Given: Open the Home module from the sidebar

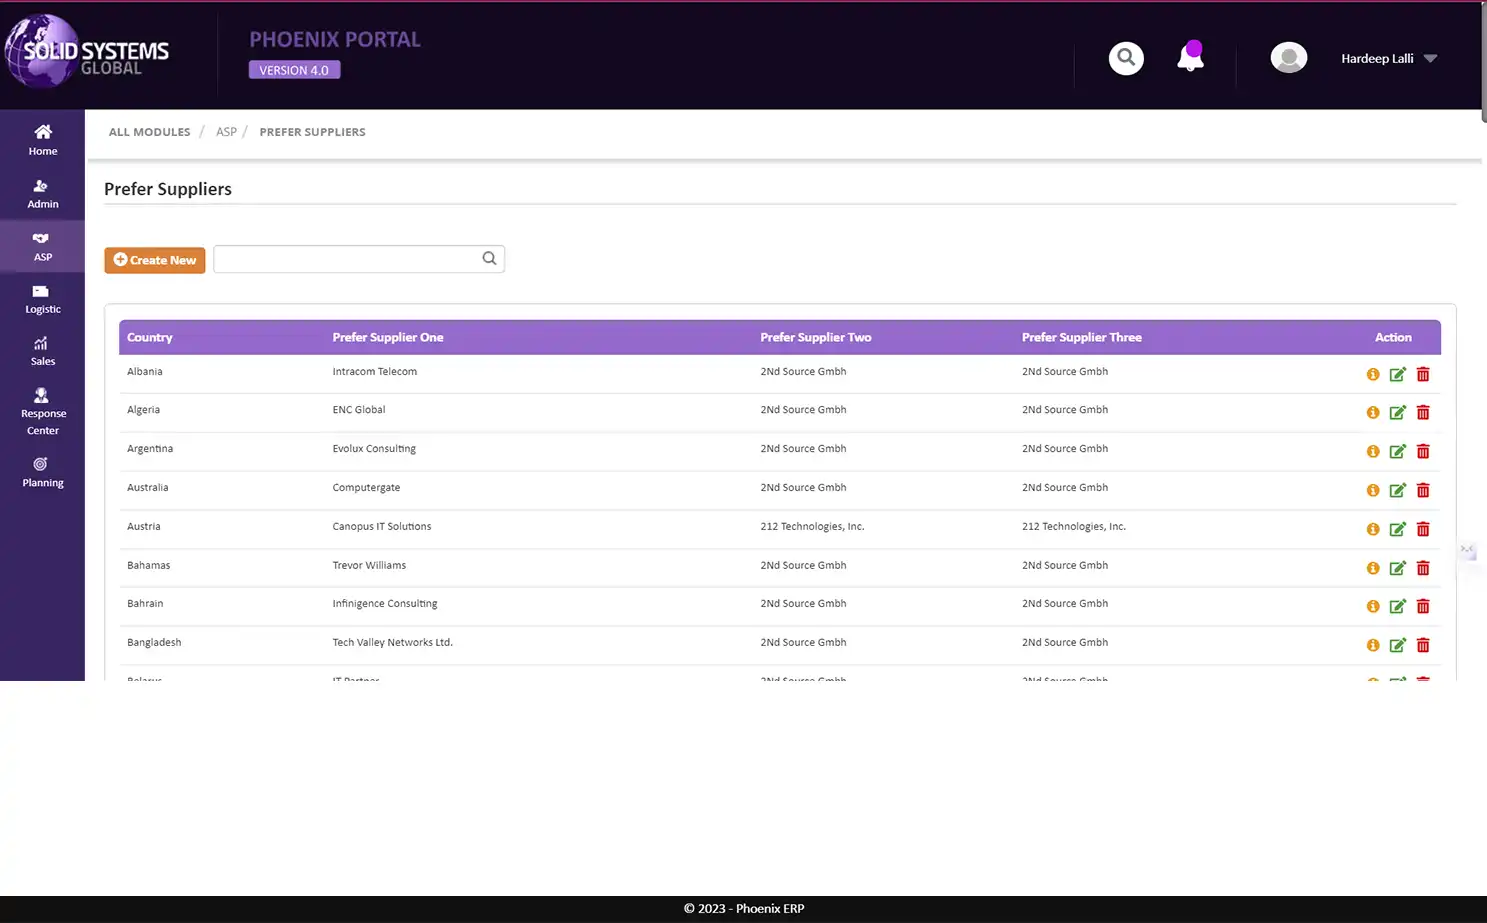Looking at the screenshot, I should (x=42, y=140).
